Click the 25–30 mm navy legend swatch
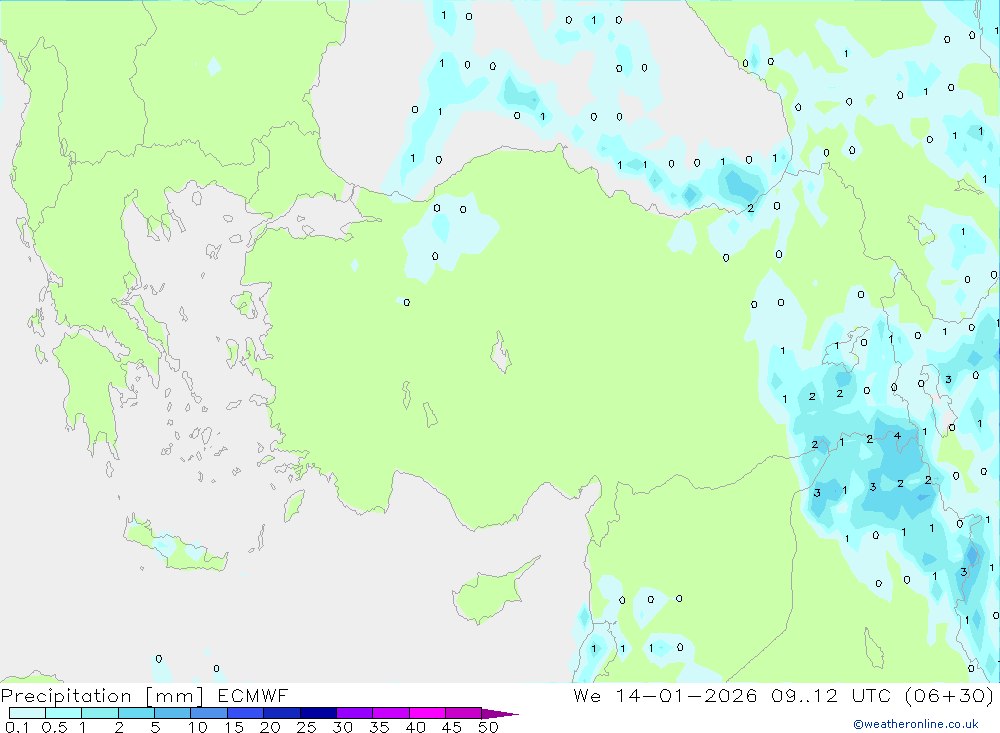Viewport: 1000px width, 733px height. click(318, 713)
